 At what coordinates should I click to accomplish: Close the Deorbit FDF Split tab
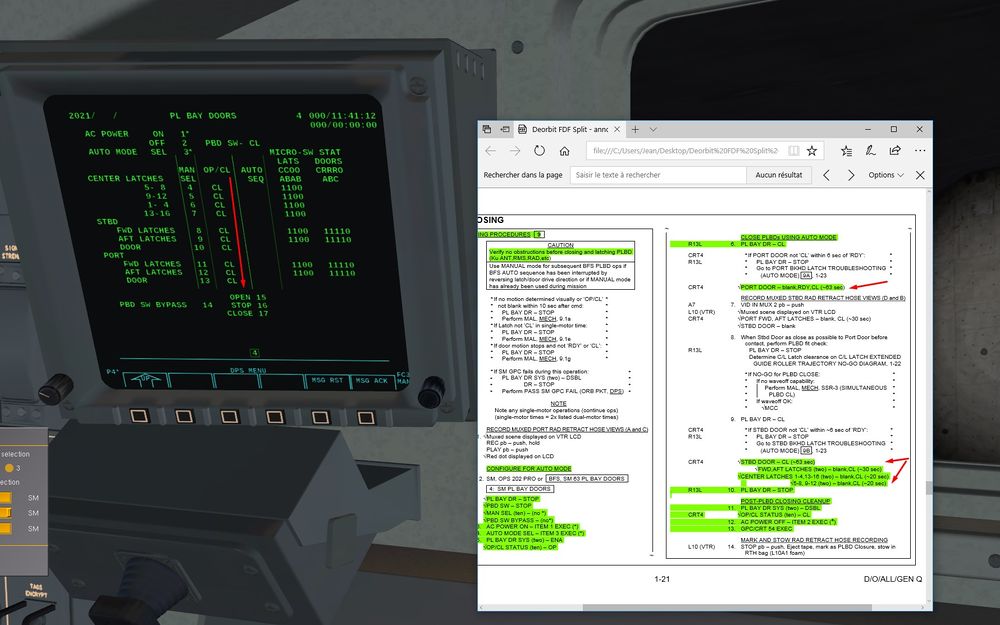tap(617, 129)
